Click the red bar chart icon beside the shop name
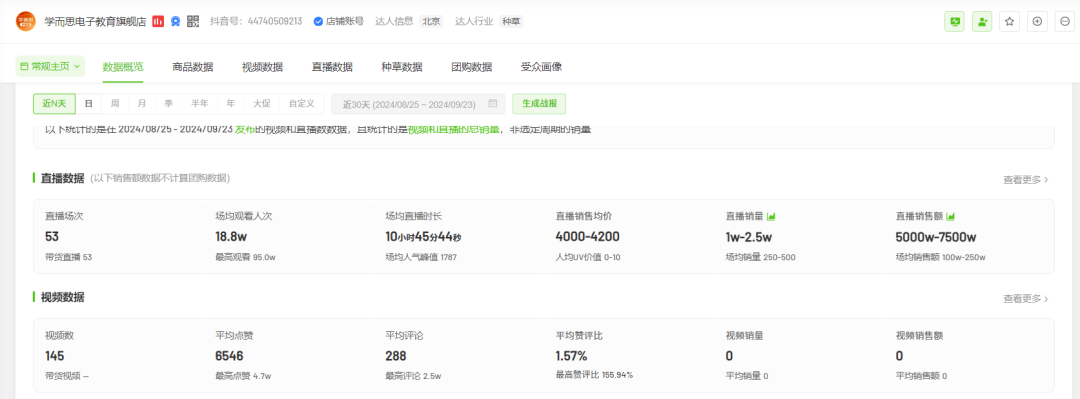 click(x=158, y=21)
